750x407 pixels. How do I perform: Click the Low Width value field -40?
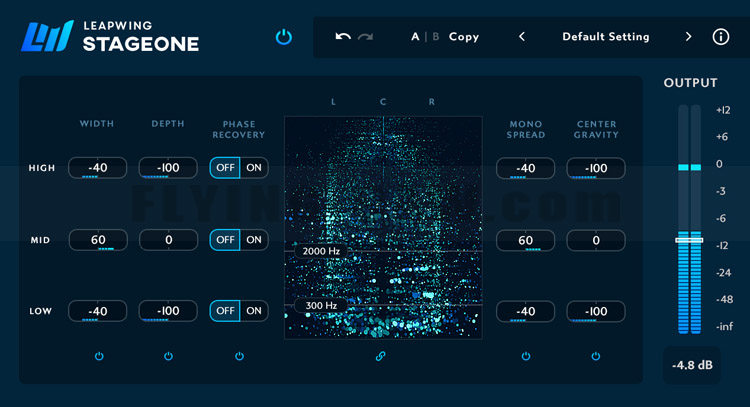pyautogui.click(x=98, y=311)
